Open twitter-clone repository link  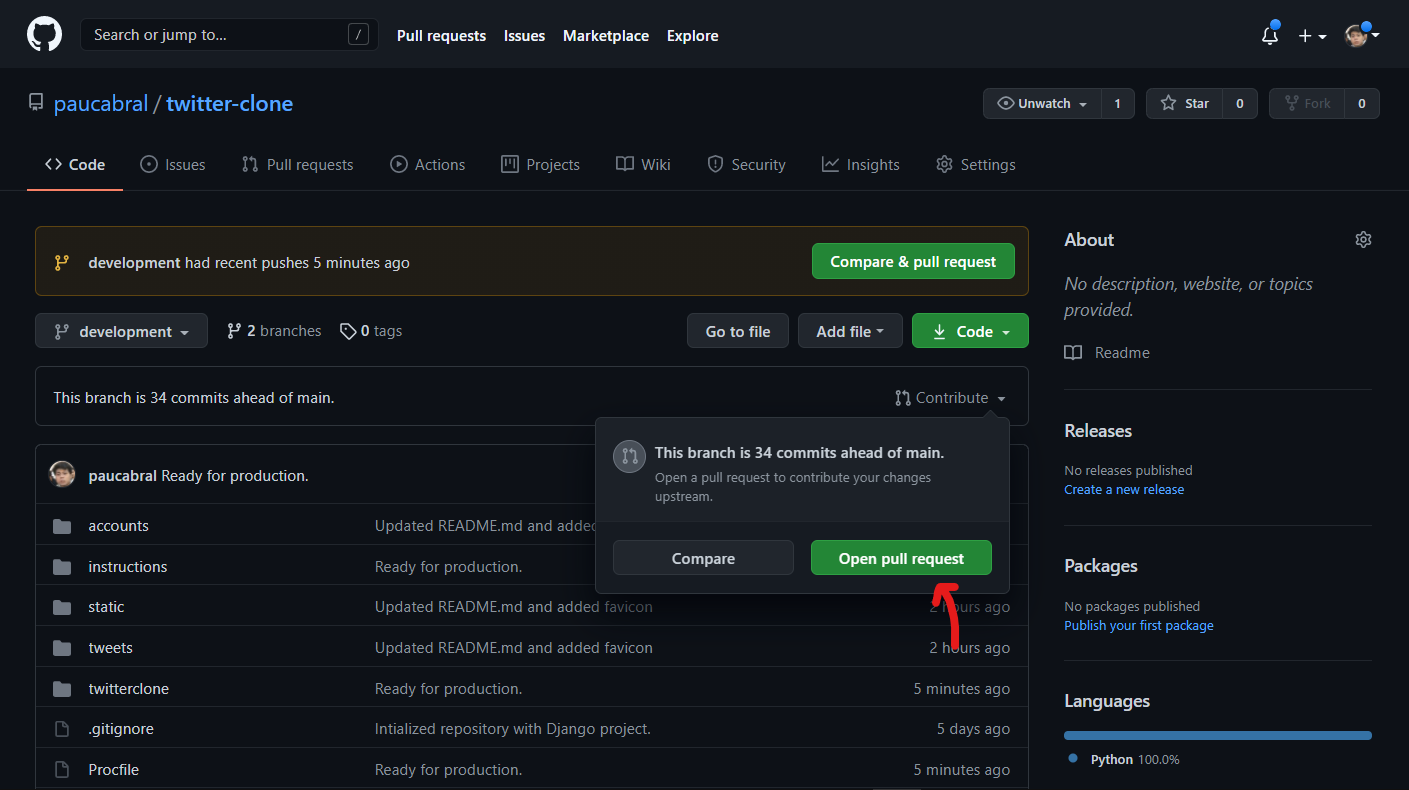click(x=230, y=104)
